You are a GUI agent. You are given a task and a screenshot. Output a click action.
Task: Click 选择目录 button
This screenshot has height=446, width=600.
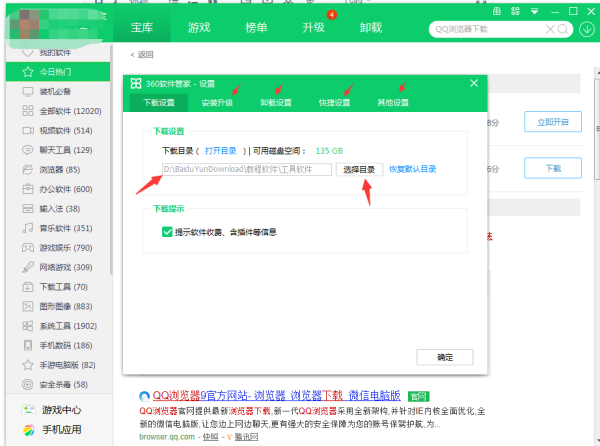[358, 170]
